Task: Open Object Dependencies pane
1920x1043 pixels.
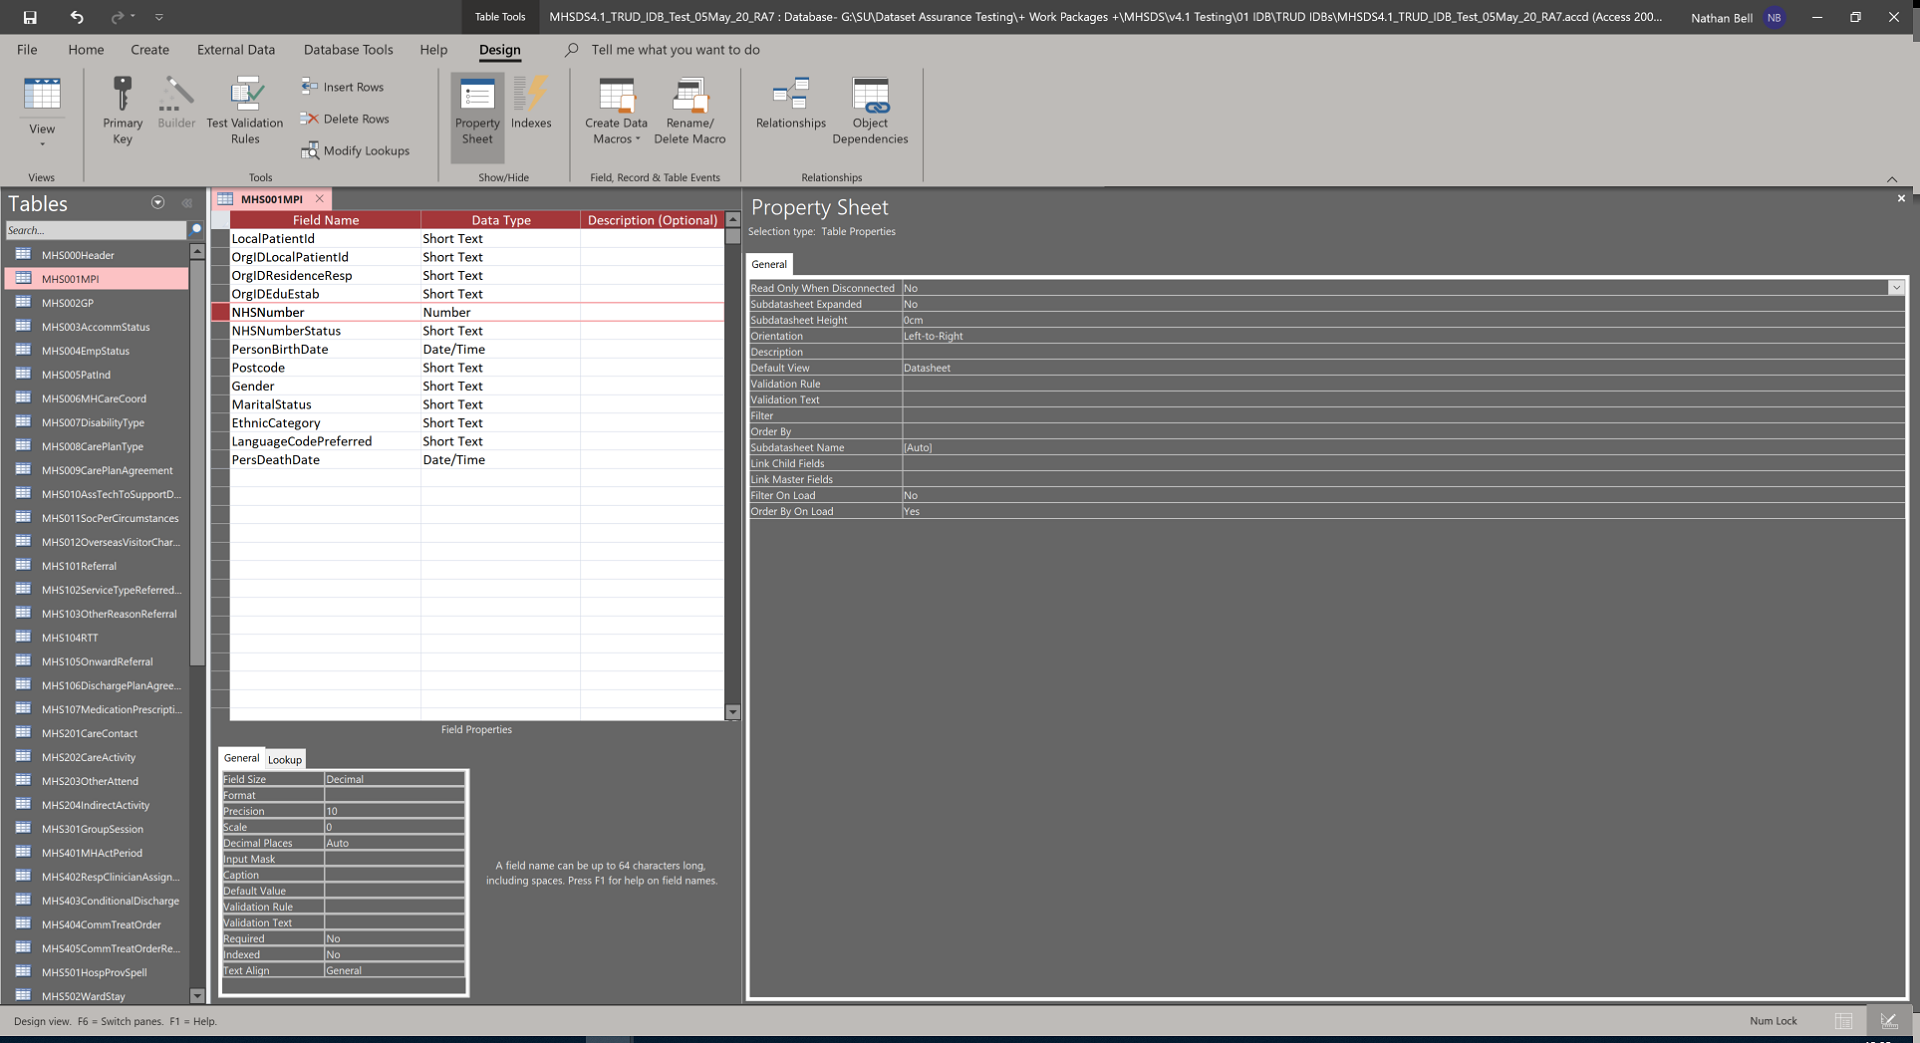Action: pos(870,111)
